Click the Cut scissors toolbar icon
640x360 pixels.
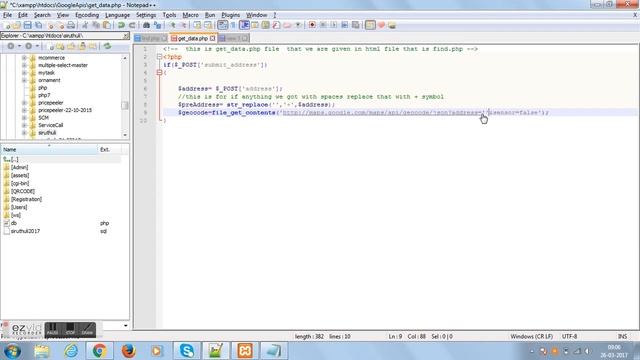click(85, 25)
